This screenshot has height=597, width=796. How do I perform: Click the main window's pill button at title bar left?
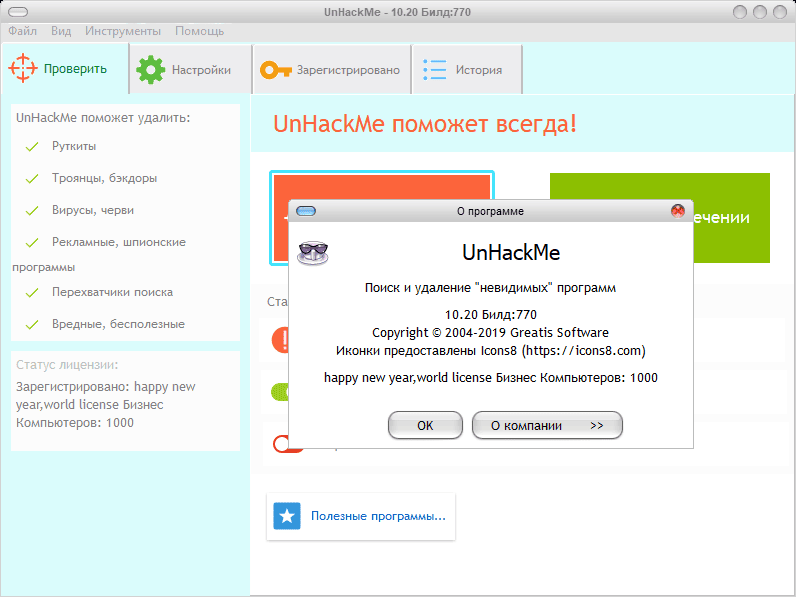(18, 12)
